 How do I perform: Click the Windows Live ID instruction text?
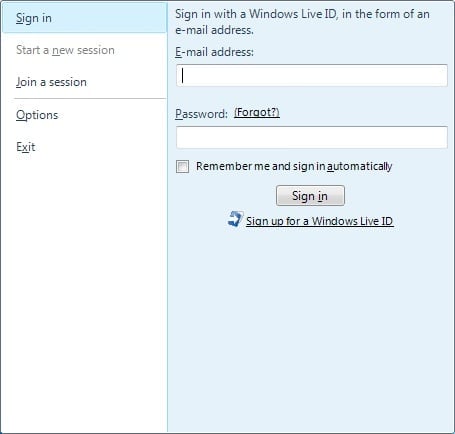tap(302, 22)
